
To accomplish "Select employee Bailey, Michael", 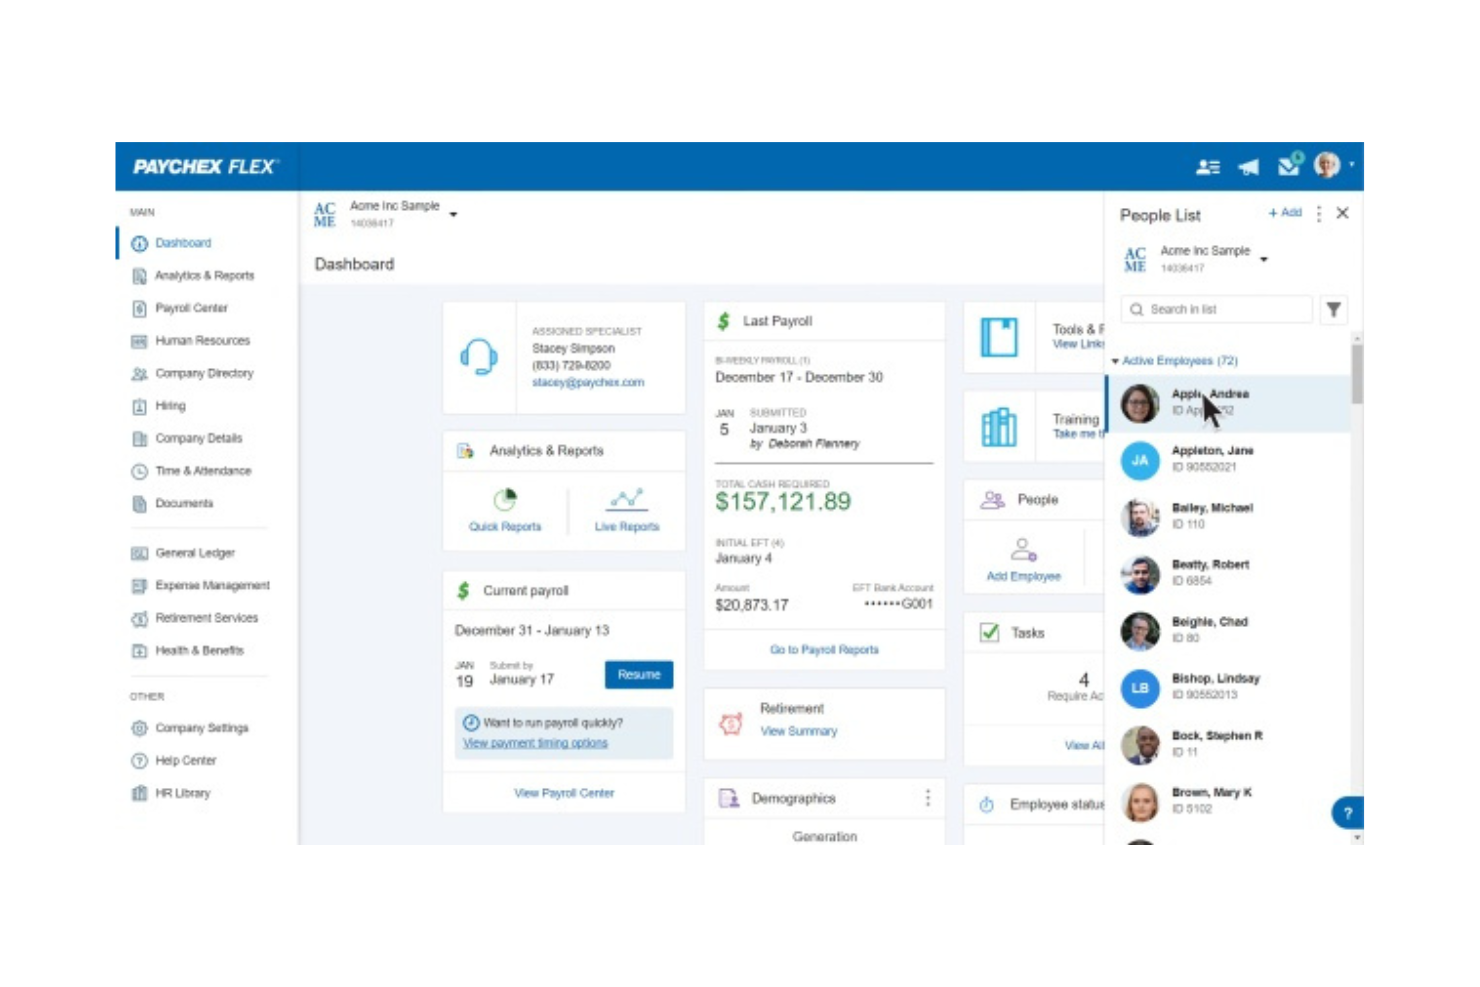I will point(1229,517).
